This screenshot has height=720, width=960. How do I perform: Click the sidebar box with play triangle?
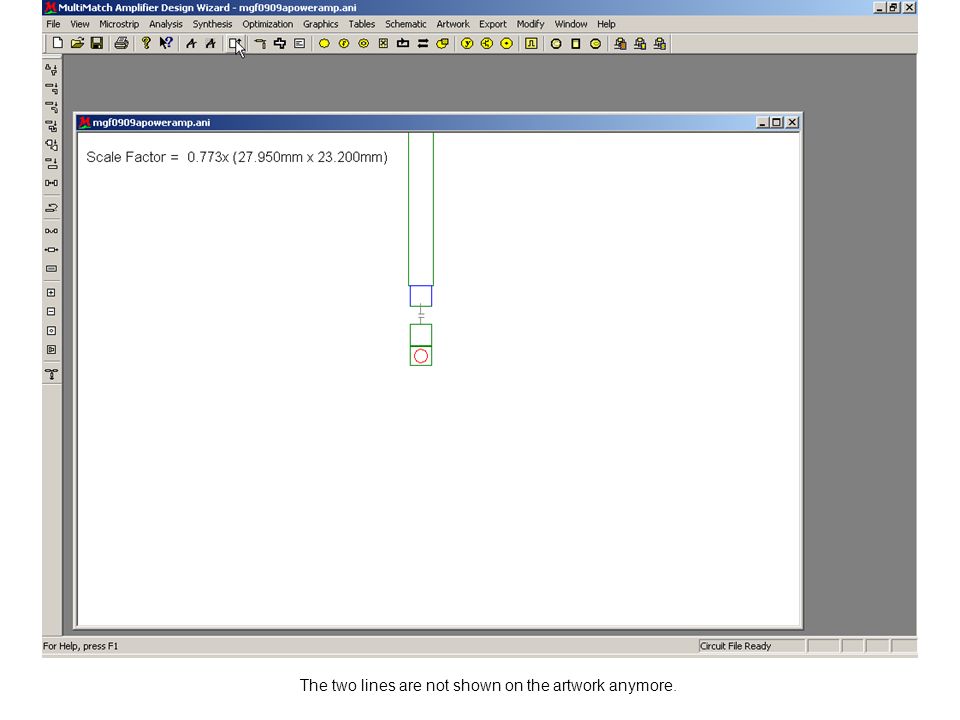[x=51, y=350]
